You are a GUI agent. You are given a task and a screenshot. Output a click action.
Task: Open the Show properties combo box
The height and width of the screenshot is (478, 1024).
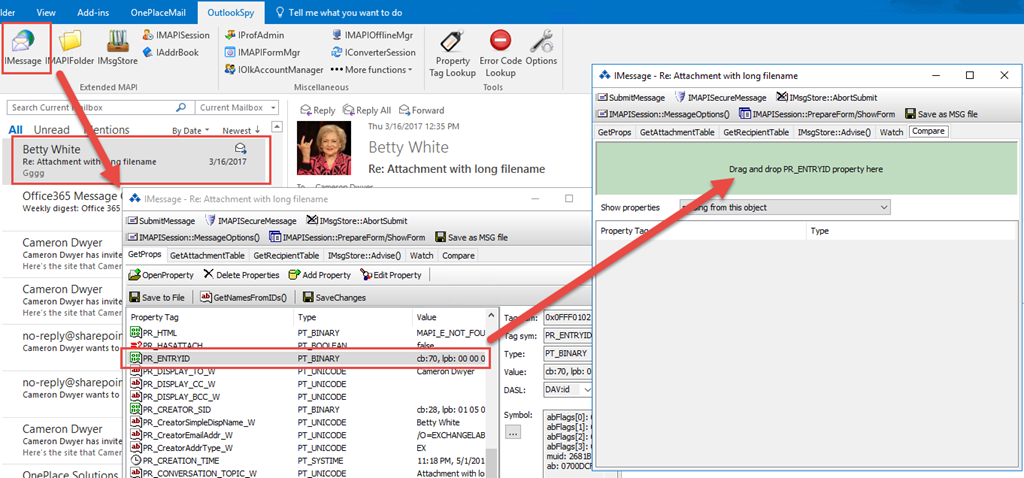coord(784,207)
